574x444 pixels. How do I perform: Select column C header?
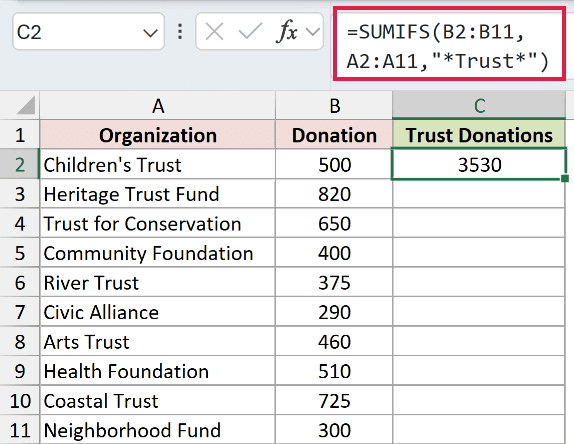coord(479,106)
